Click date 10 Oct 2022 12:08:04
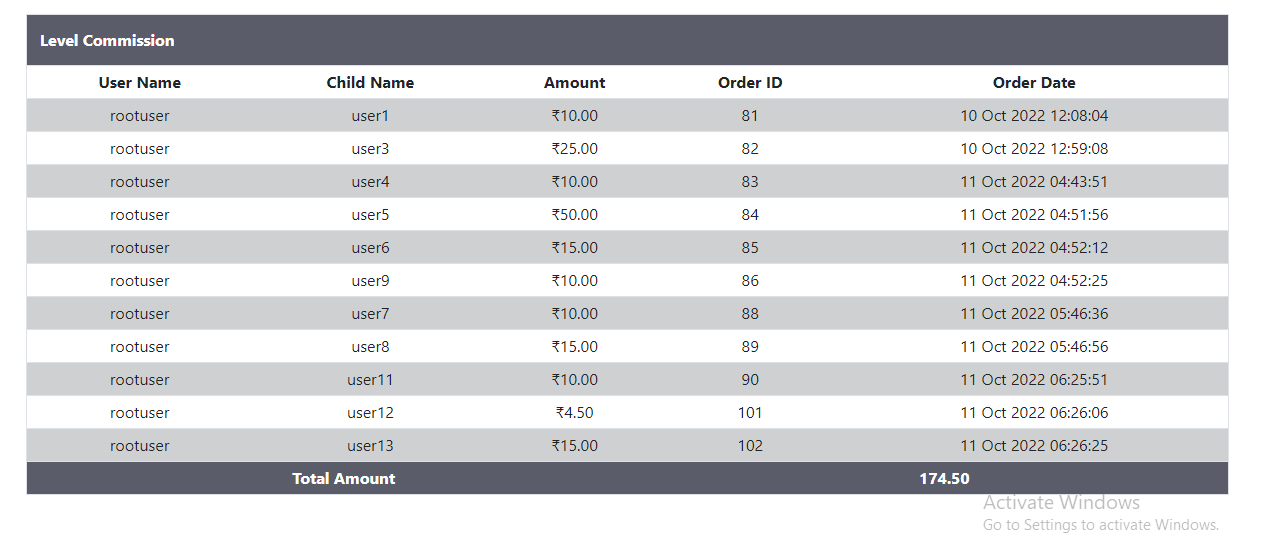 click(x=1034, y=116)
